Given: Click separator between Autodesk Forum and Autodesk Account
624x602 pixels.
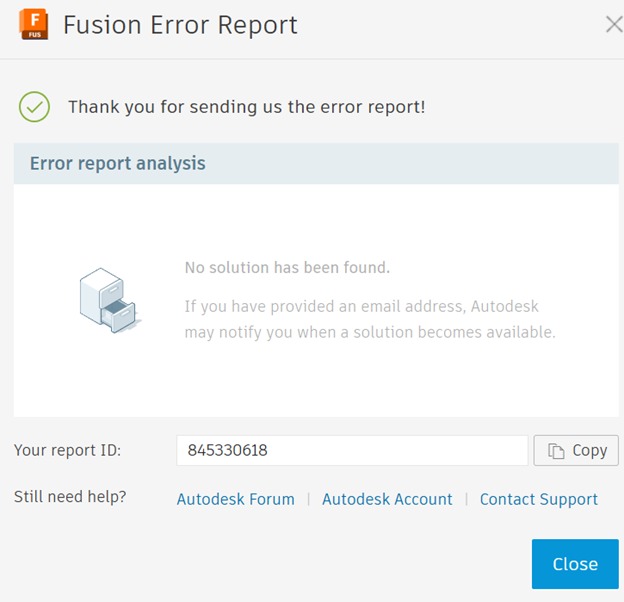Looking at the screenshot, I should point(308,499).
